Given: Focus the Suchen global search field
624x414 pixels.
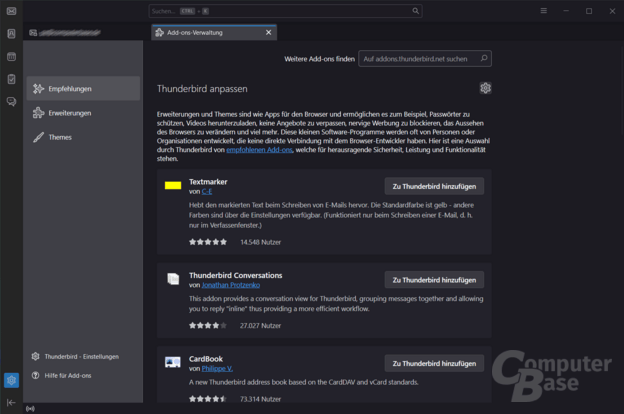Looking at the screenshot, I should [x=285, y=11].
